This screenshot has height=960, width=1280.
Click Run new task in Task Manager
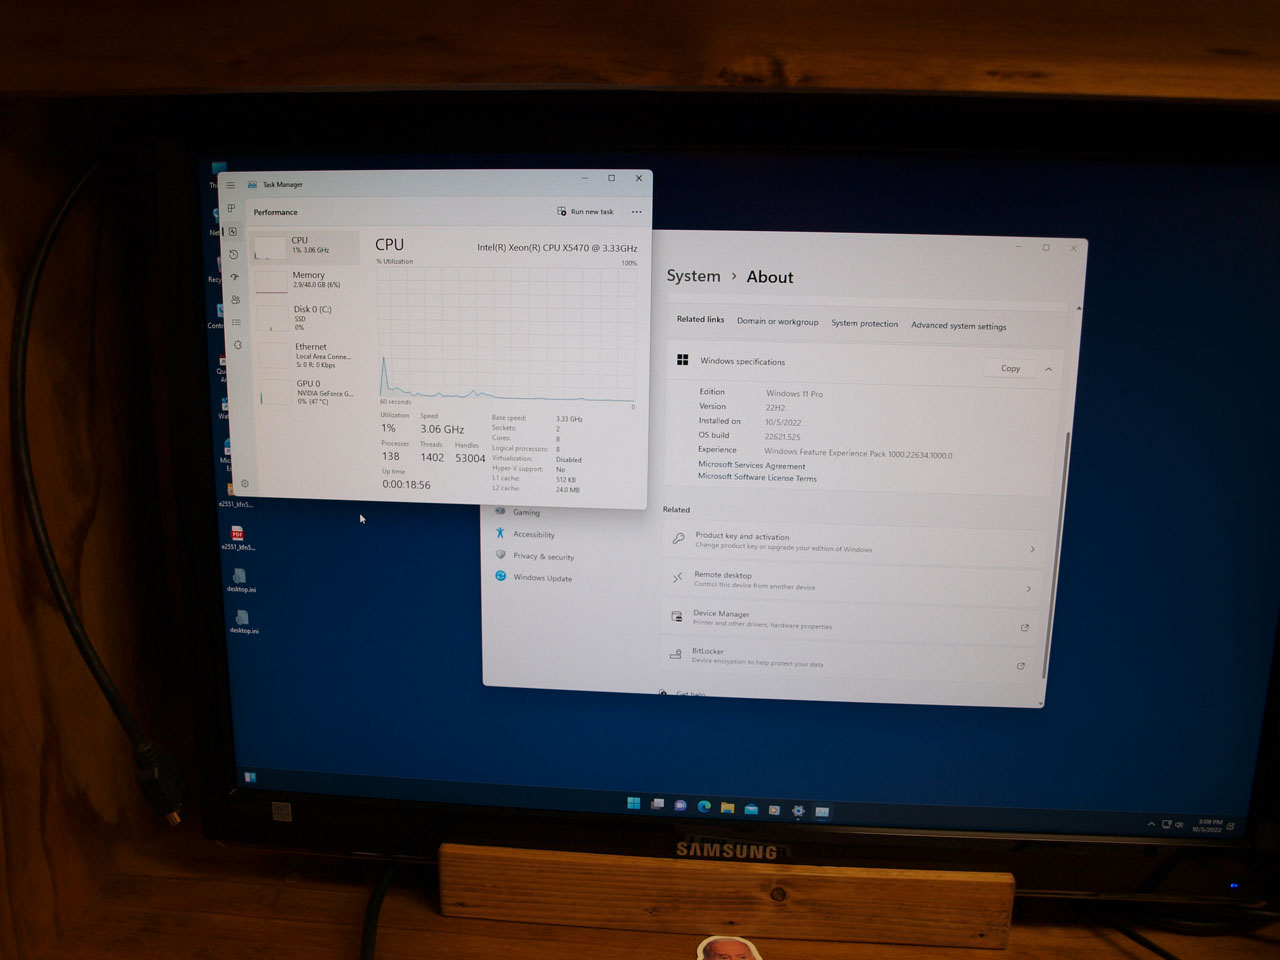coord(585,212)
